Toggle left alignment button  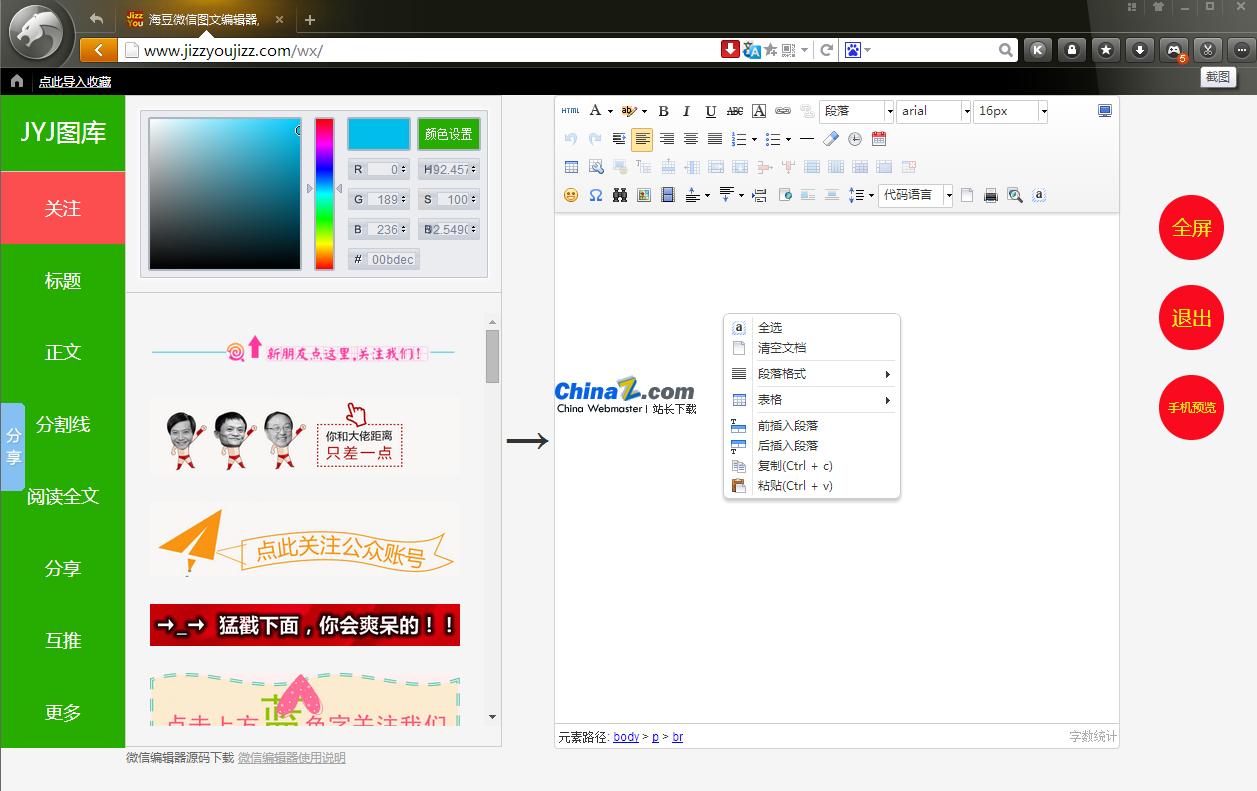(642, 139)
